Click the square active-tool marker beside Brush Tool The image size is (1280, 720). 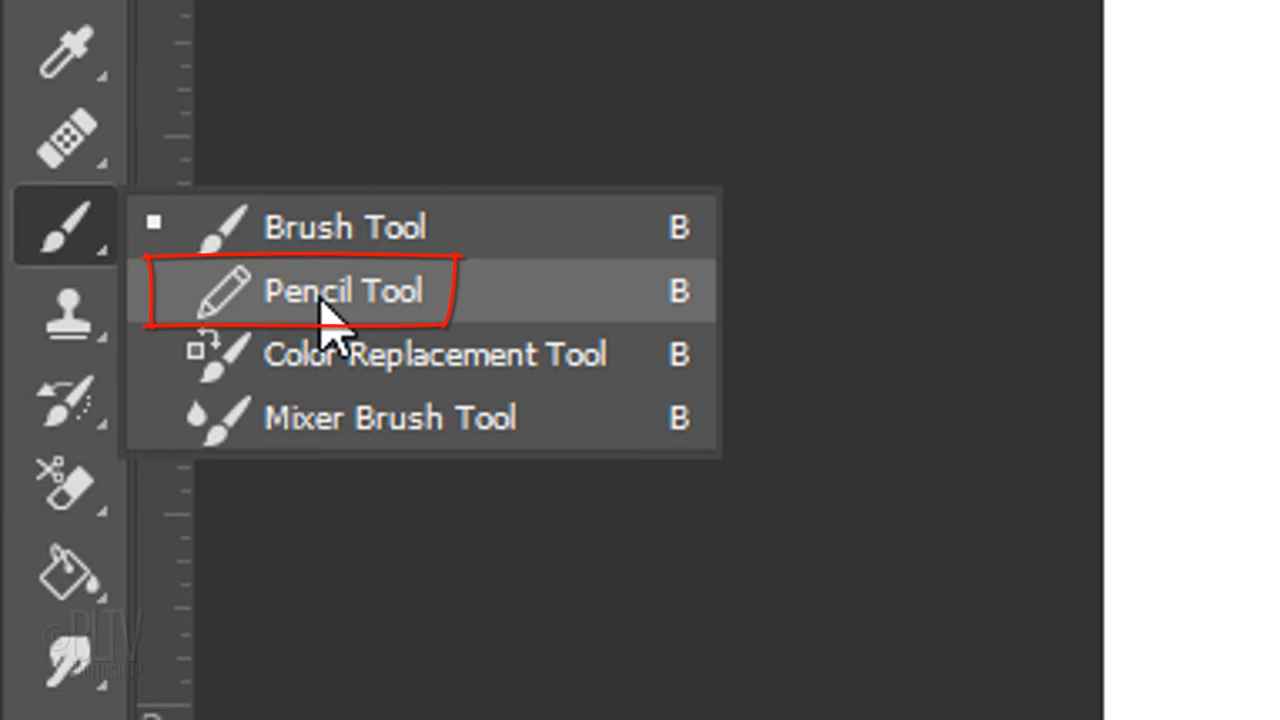tap(153, 222)
